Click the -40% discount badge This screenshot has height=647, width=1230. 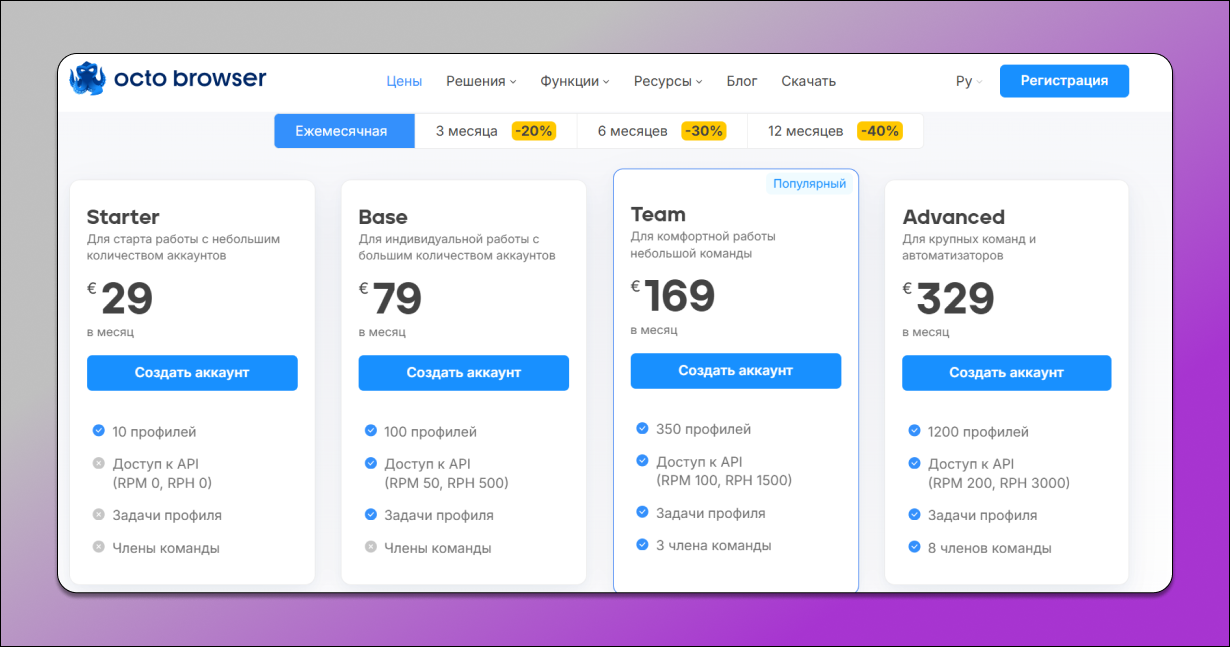coord(880,131)
